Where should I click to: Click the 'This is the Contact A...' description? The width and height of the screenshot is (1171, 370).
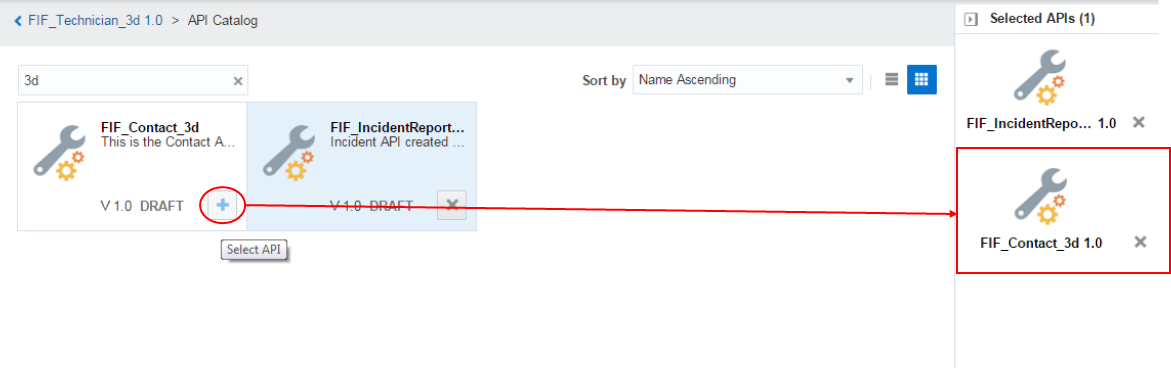pyautogui.click(x=168, y=141)
